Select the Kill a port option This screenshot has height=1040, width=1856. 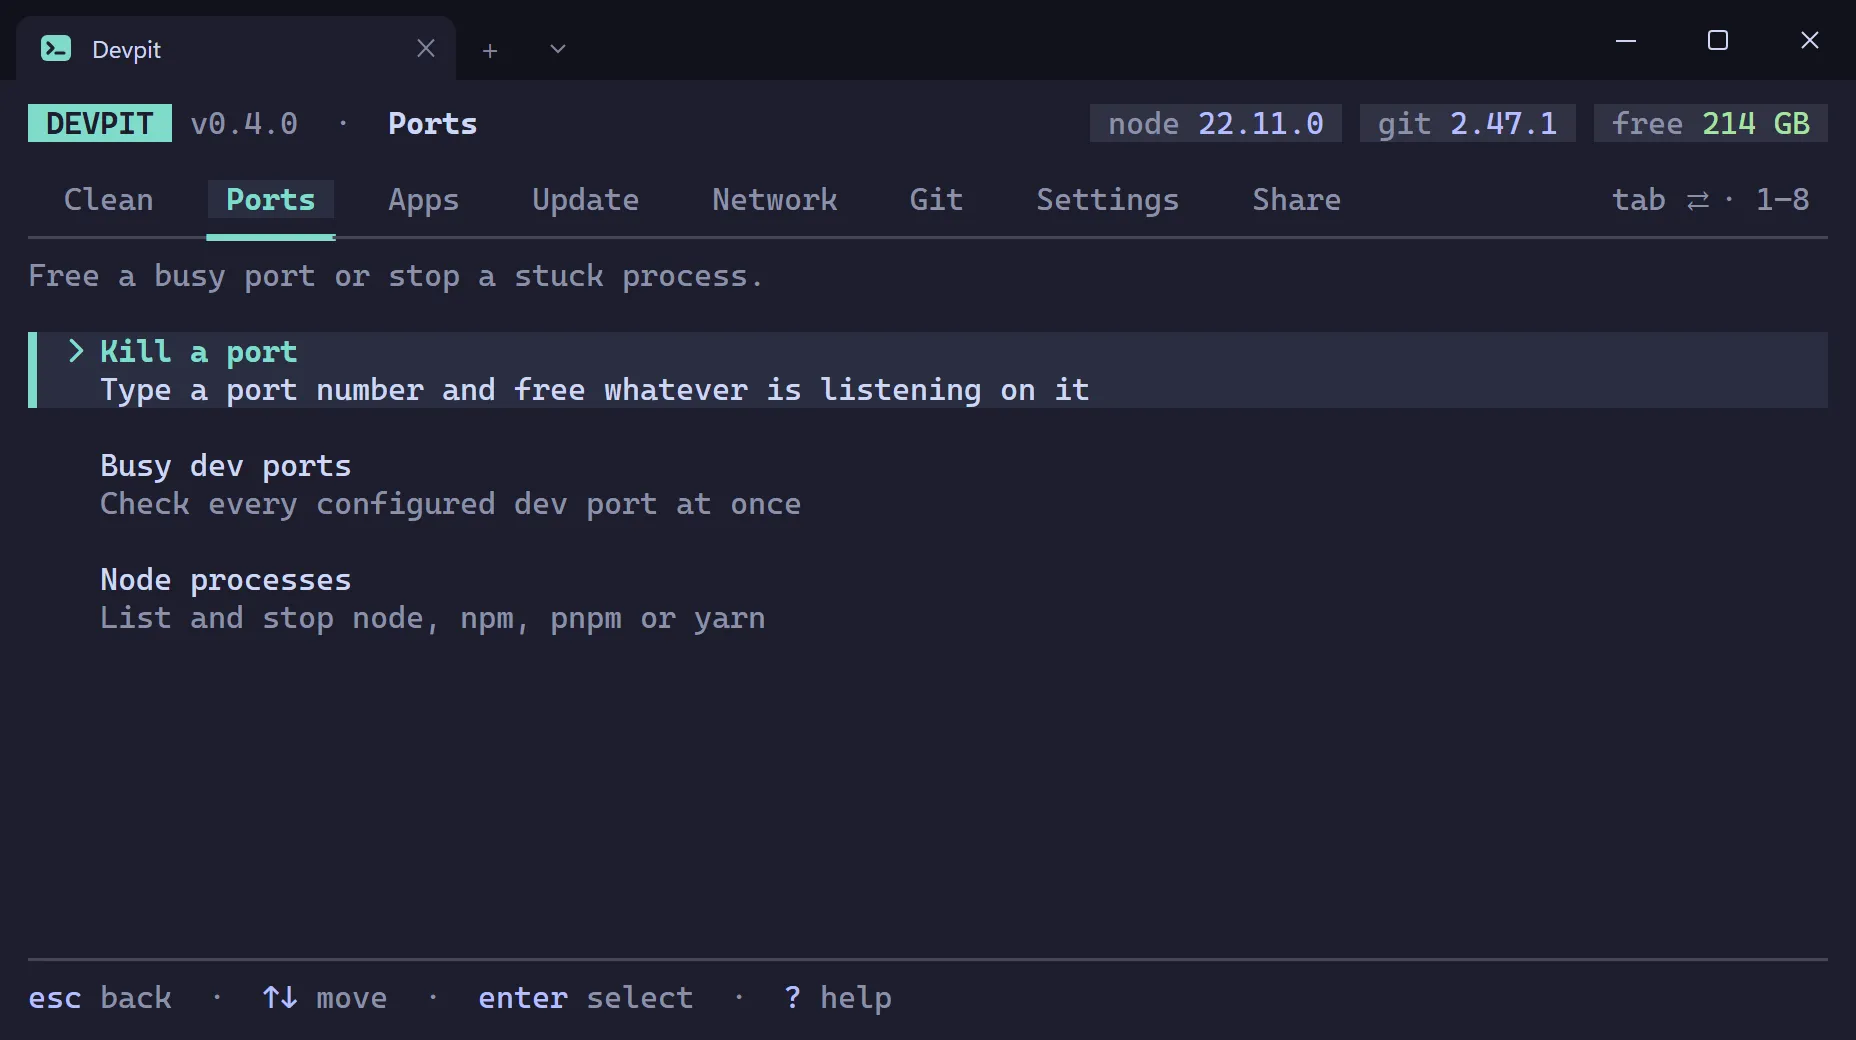point(928,370)
